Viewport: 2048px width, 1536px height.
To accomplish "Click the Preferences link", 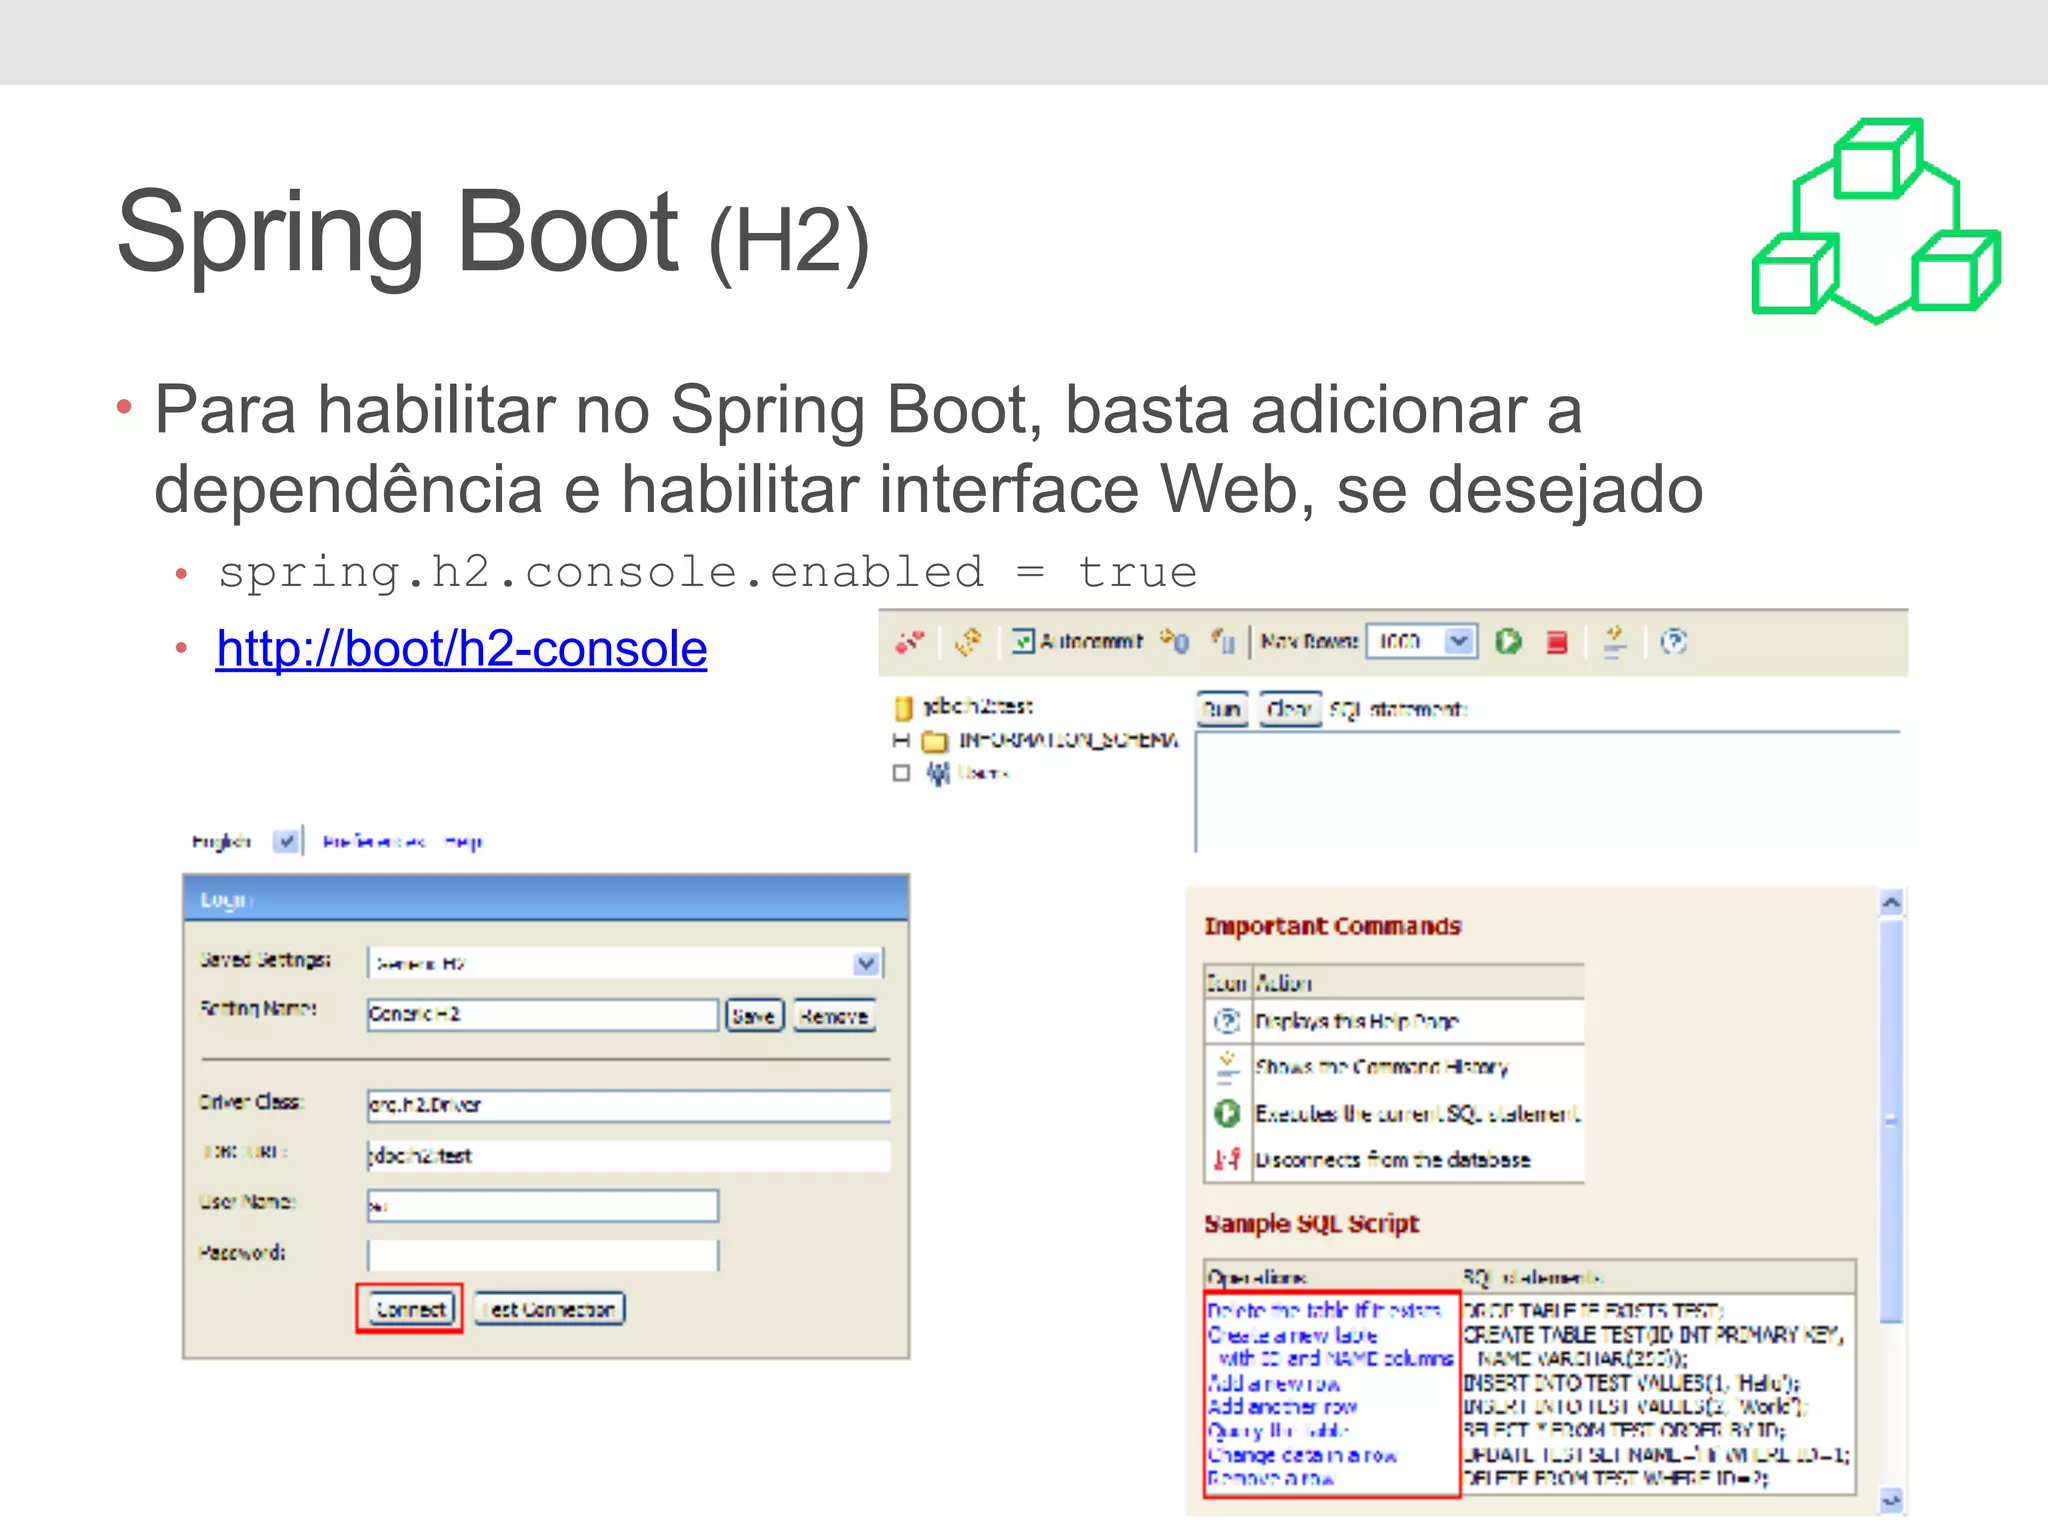I will pyautogui.click(x=374, y=842).
